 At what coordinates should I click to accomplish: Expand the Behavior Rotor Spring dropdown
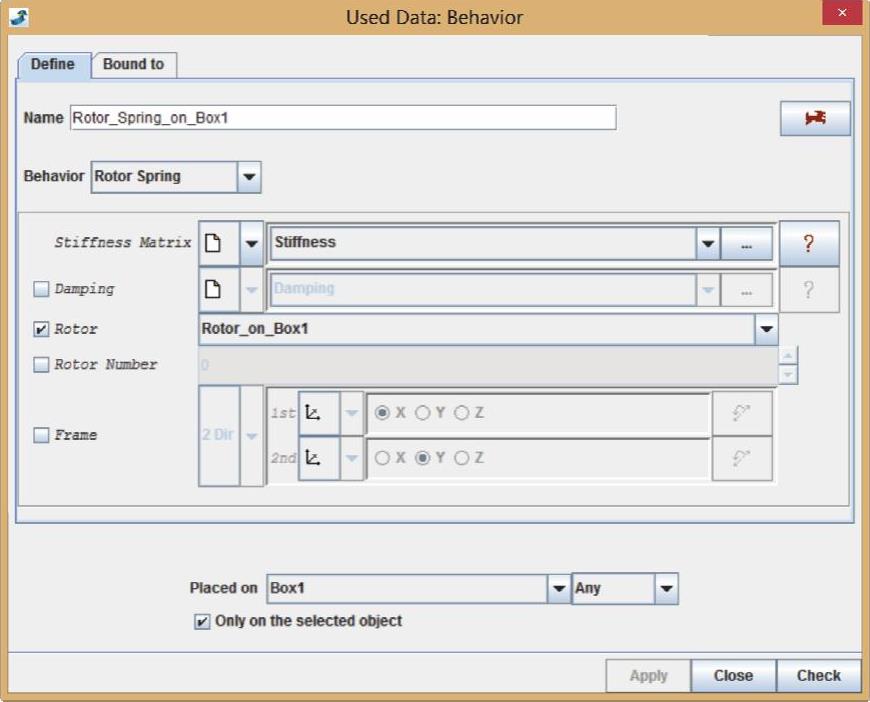click(249, 177)
